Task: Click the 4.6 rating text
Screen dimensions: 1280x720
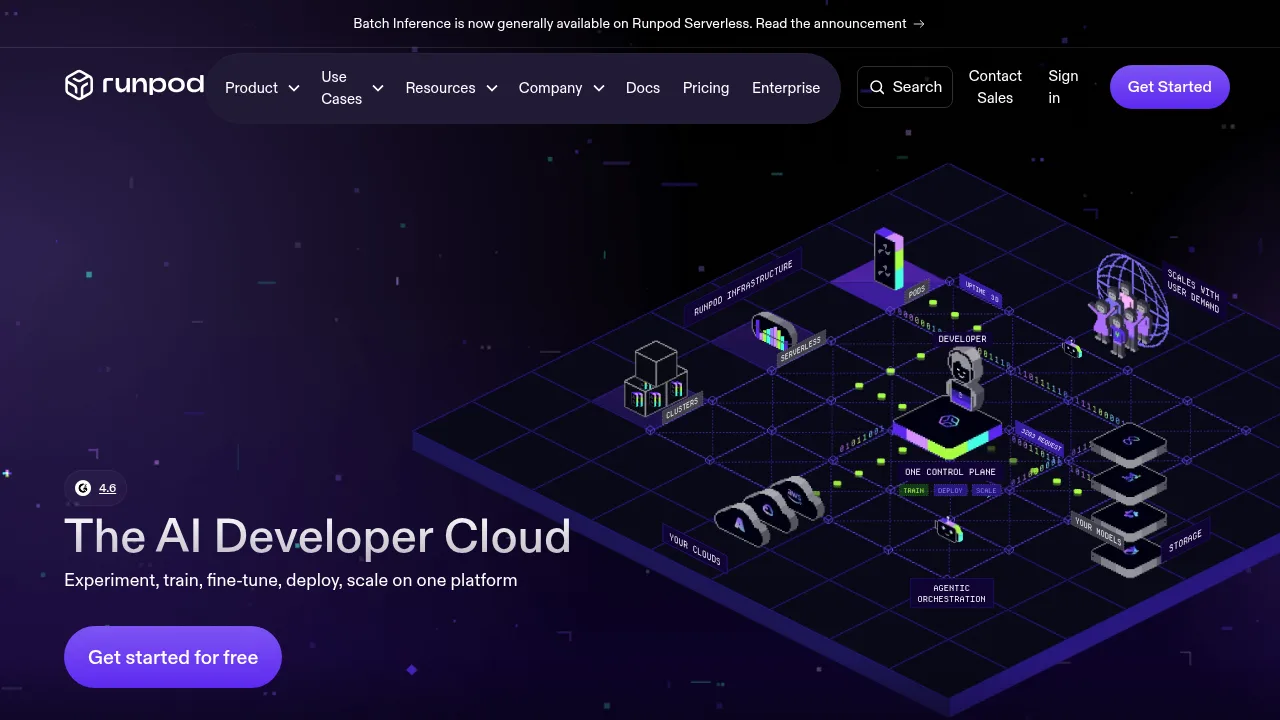Action: click(107, 488)
